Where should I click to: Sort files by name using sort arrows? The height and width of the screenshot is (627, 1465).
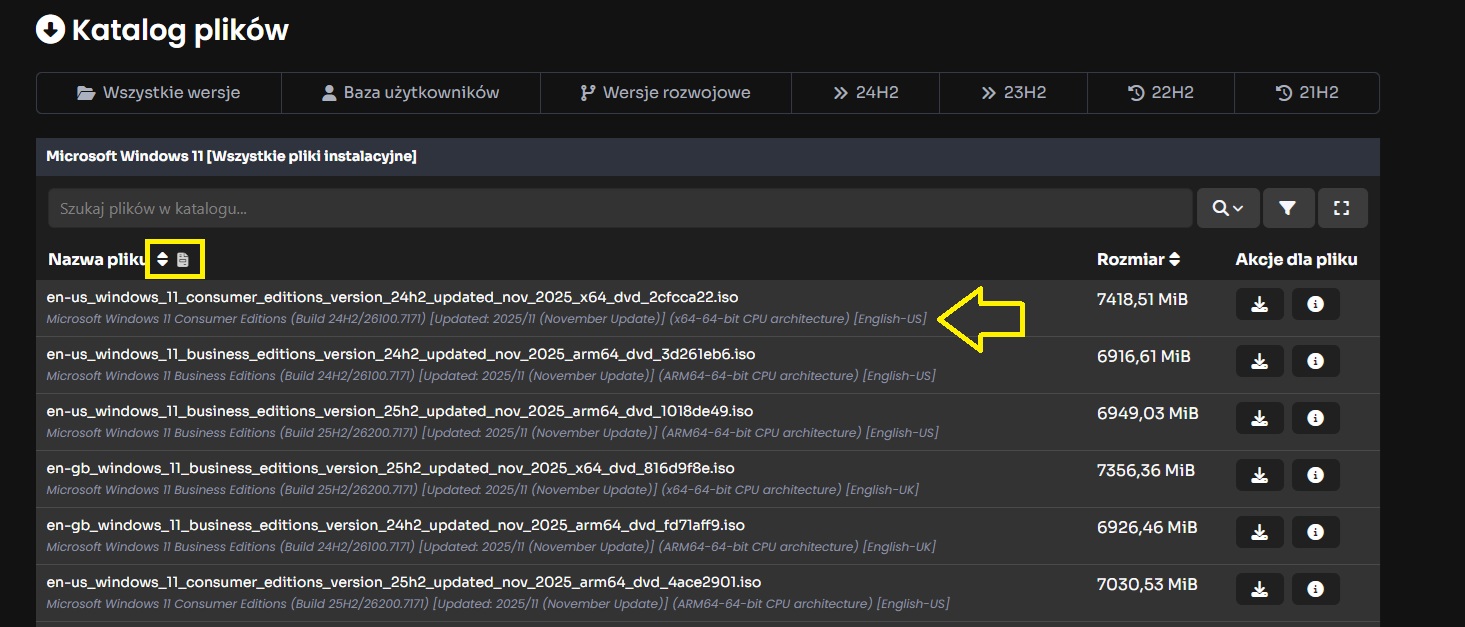tap(163, 259)
